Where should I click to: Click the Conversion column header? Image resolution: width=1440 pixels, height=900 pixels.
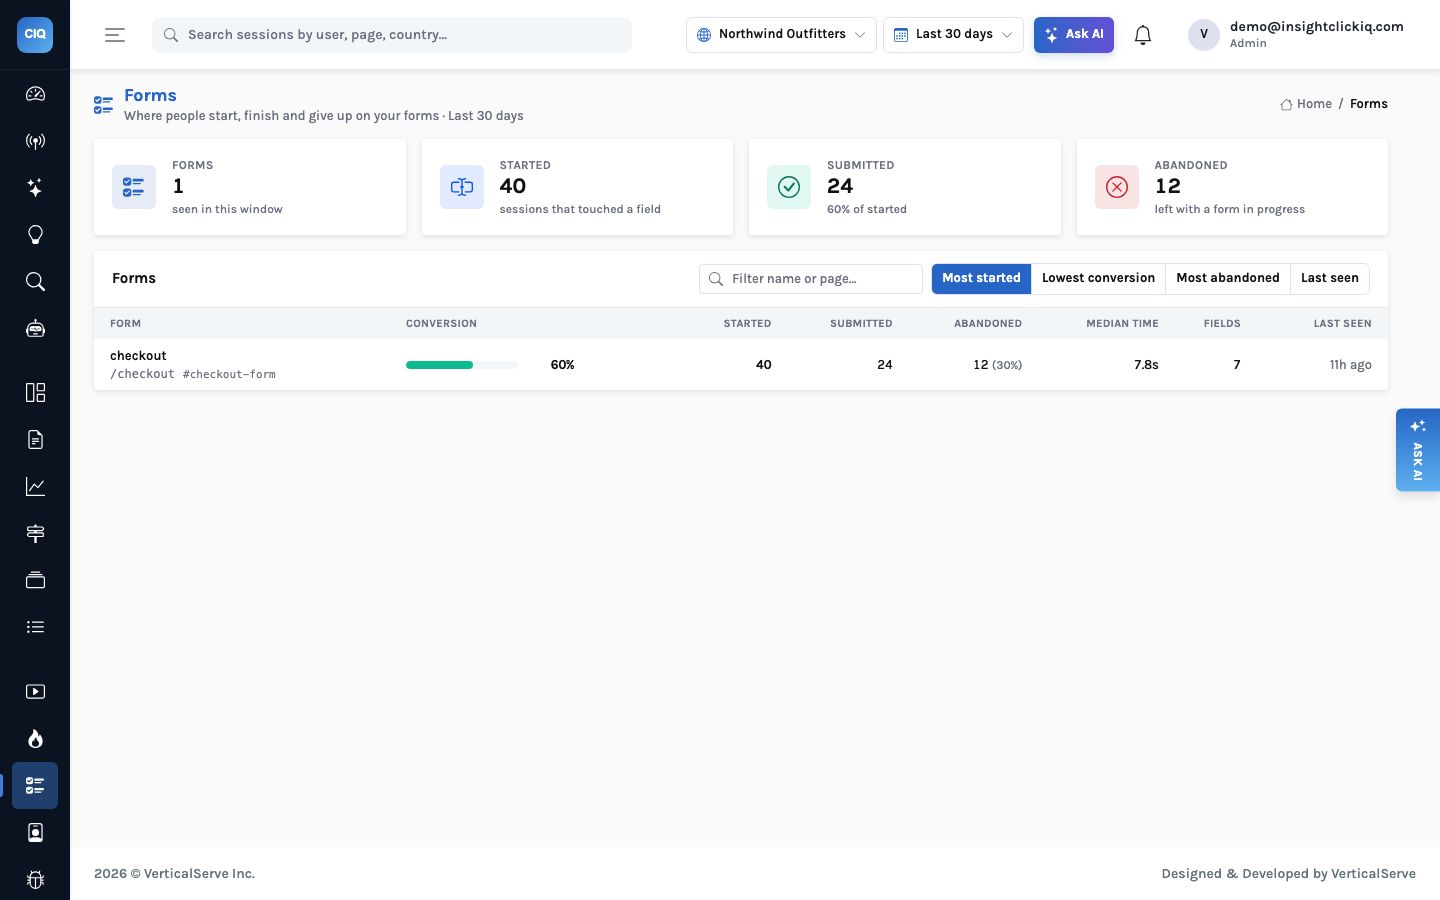[441, 324]
